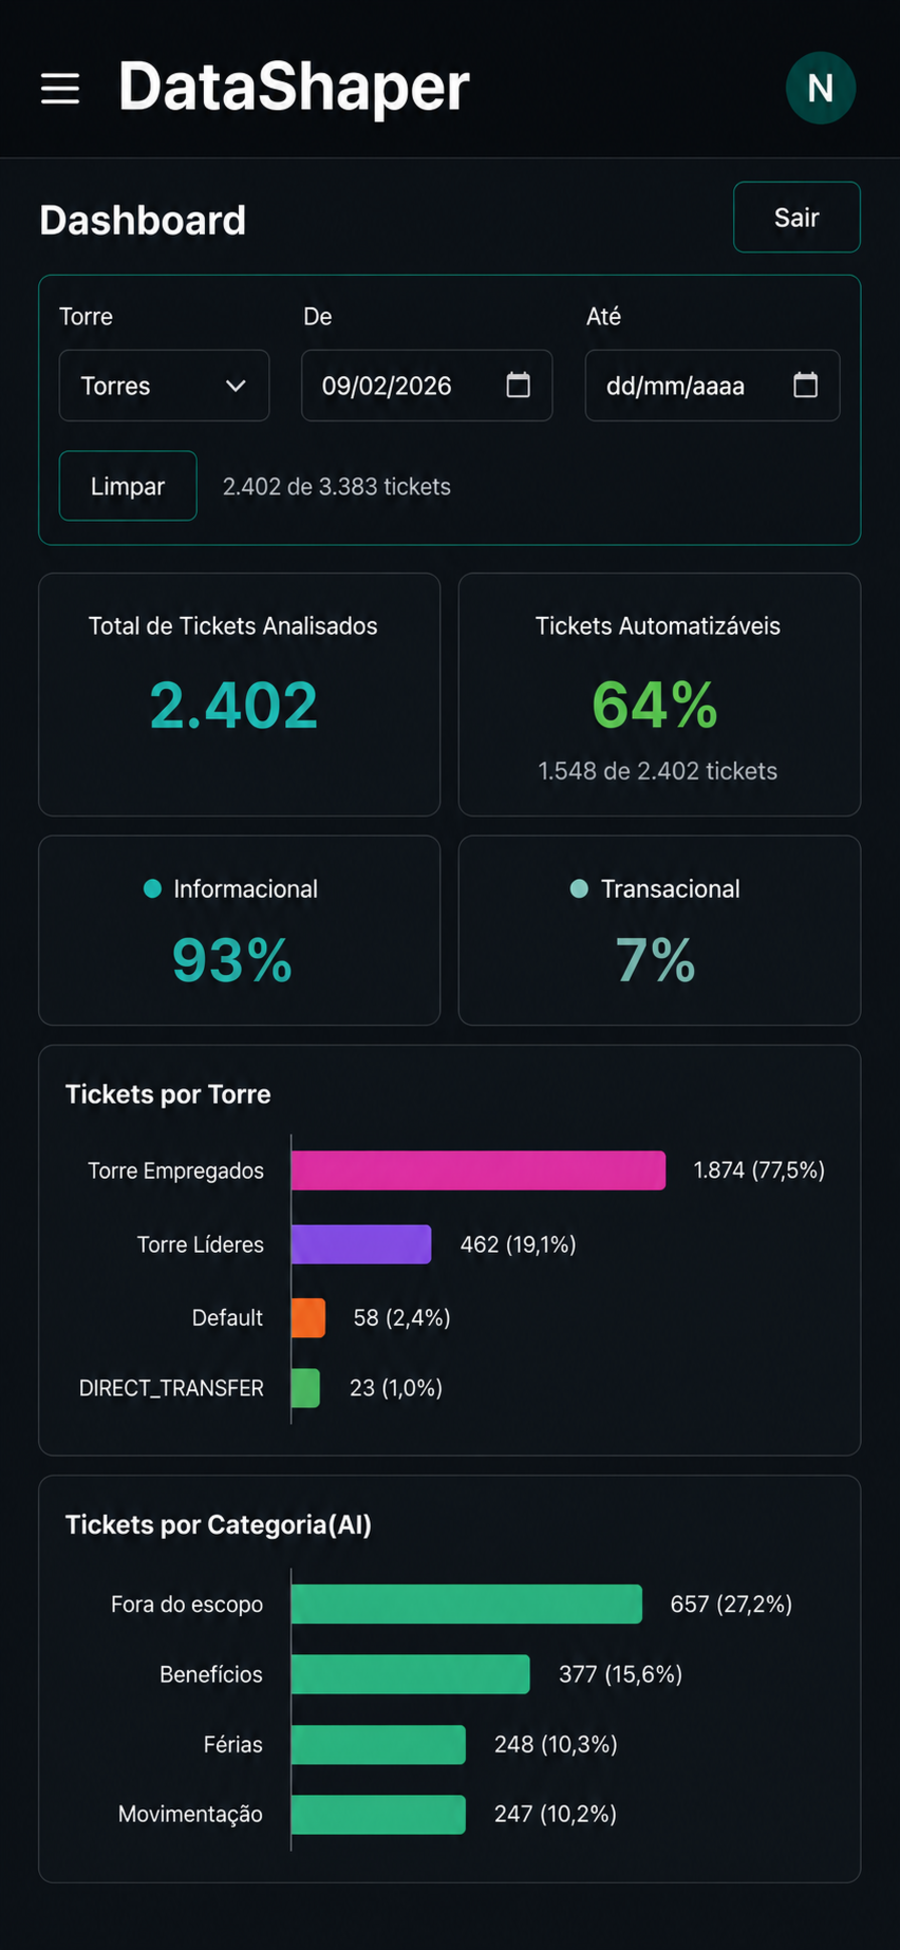Open the hamburger navigation menu

[60, 88]
